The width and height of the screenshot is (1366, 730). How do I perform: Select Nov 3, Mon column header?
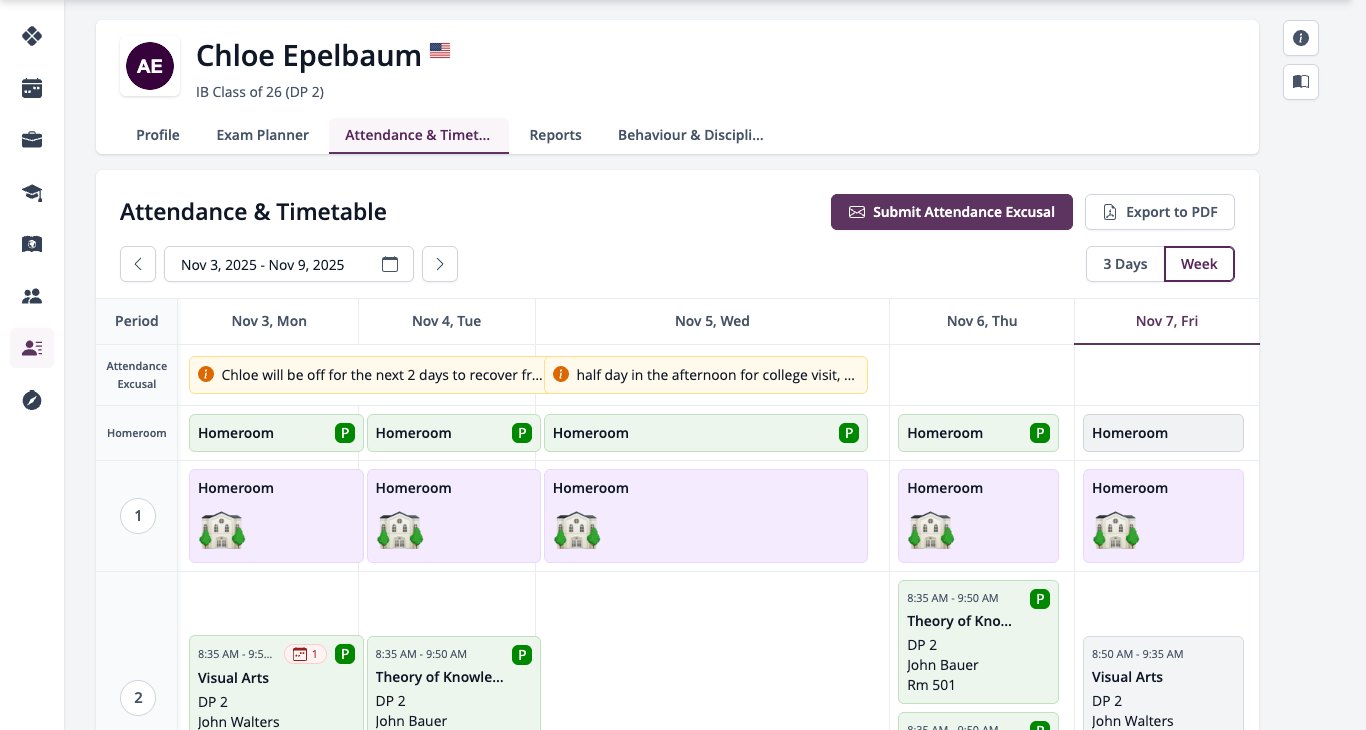(x=269, y=321)
